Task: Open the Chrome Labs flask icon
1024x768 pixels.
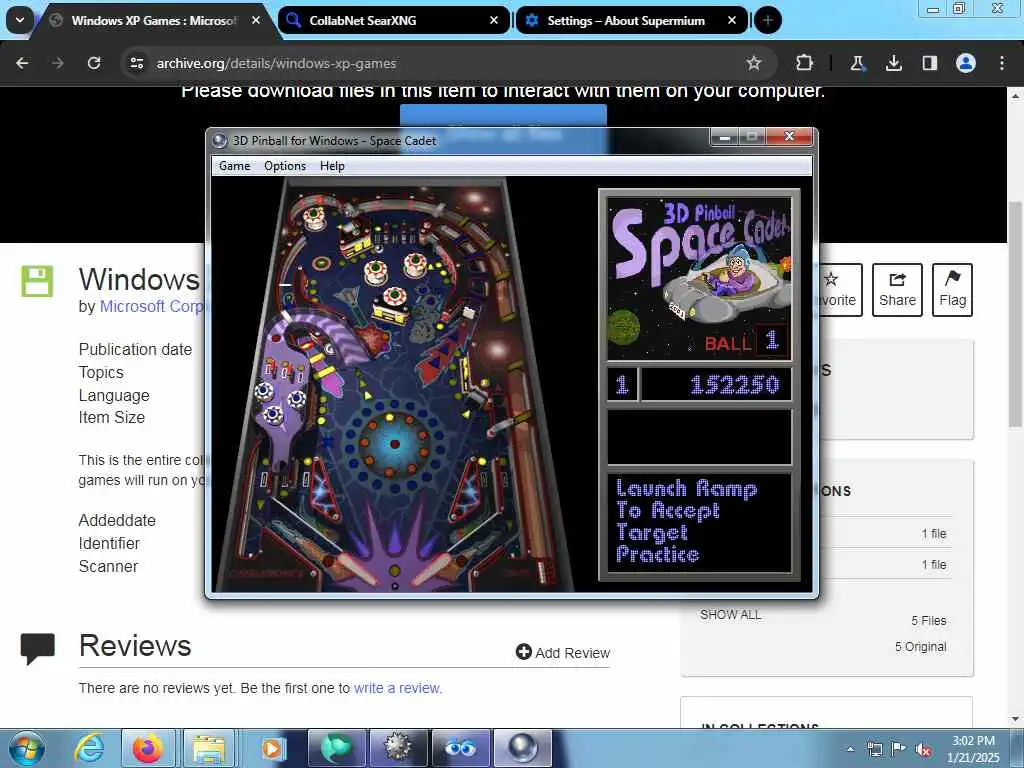Action: [x=857, y=63]
